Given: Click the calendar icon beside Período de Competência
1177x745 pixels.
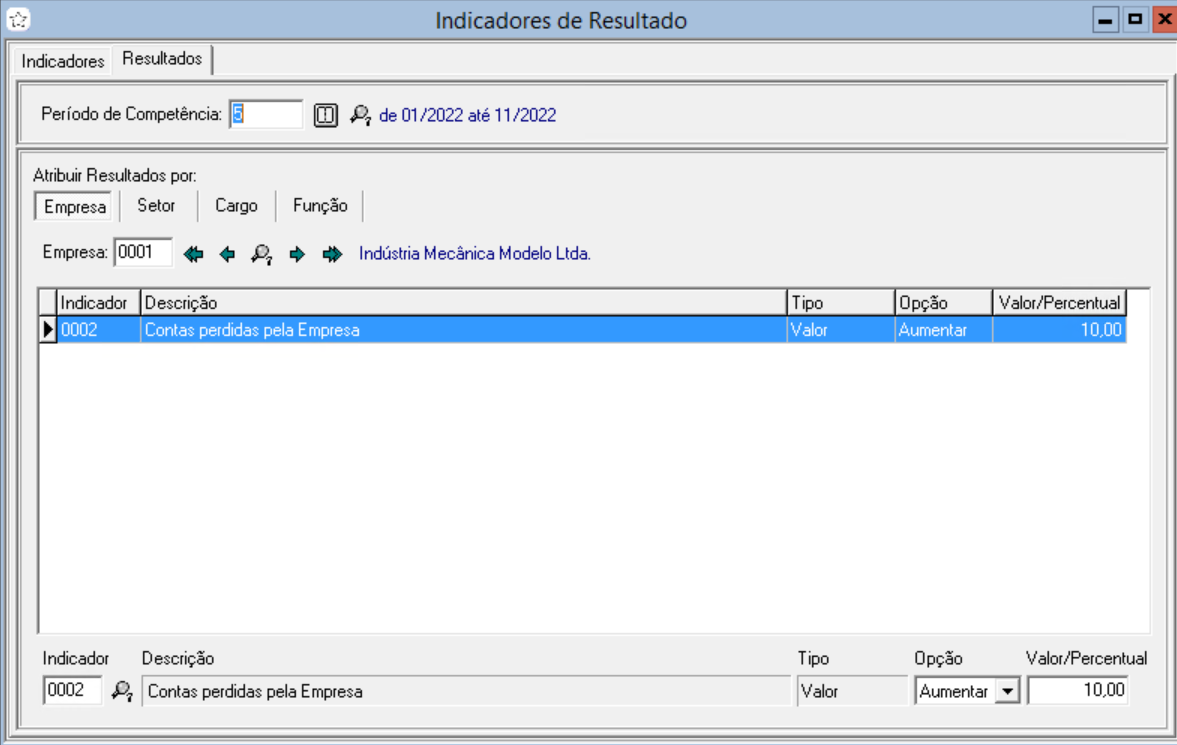Looking at the screenshot, I should pyautogui.click(x=327, y=115).
